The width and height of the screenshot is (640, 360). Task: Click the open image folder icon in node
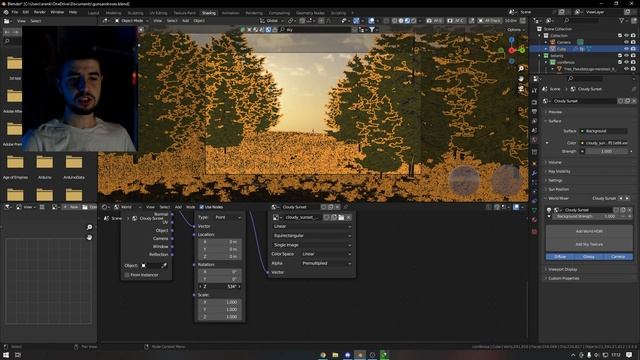pos(341,217)
